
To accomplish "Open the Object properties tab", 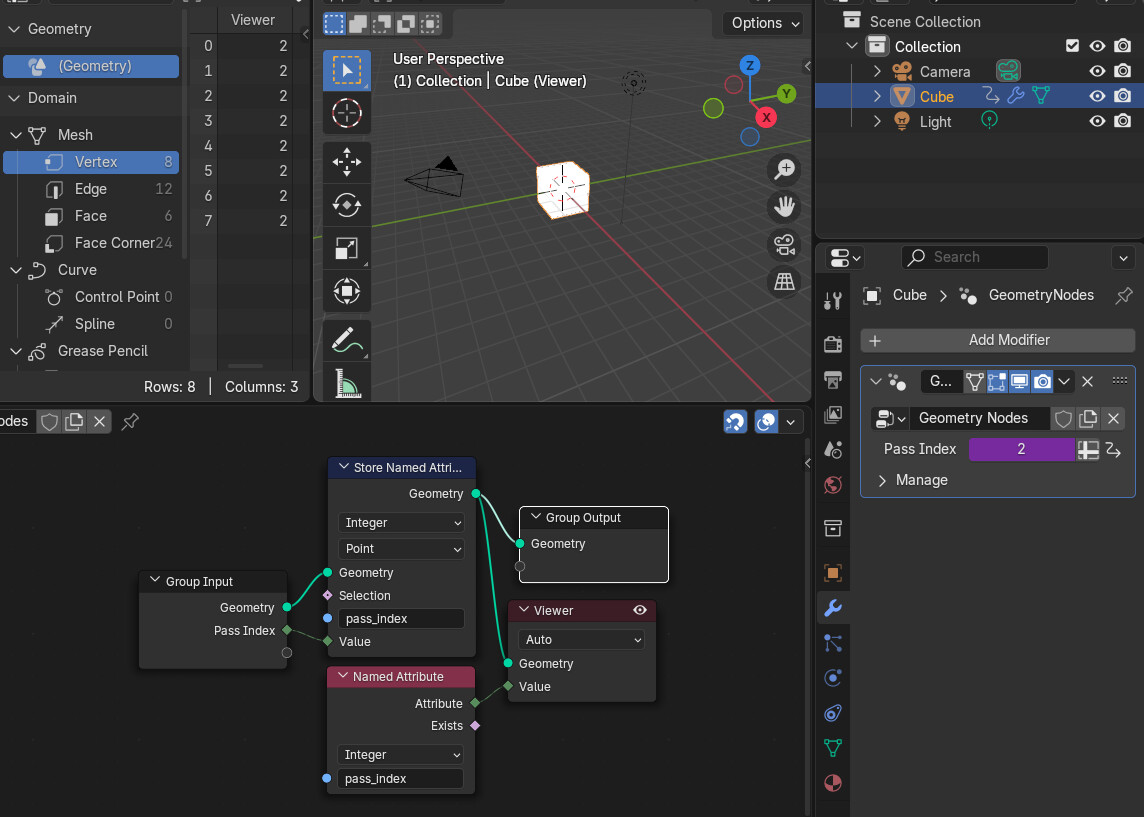I will pyautogui.click(x=832, y=573).
